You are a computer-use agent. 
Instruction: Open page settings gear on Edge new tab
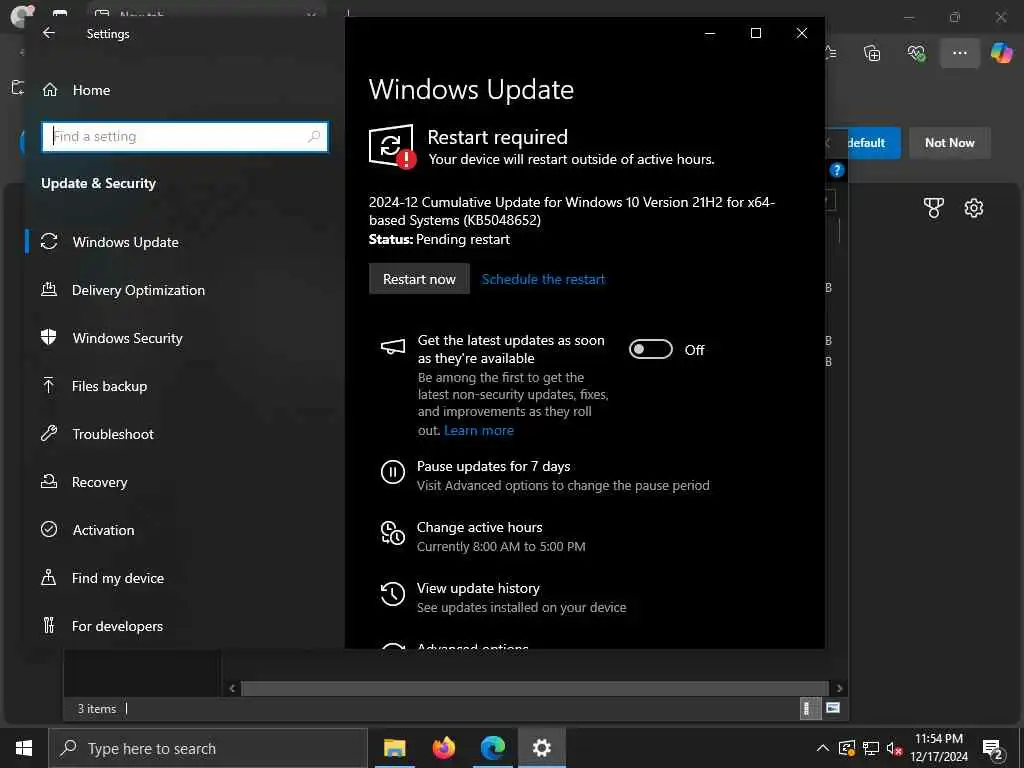coord(974,208)
